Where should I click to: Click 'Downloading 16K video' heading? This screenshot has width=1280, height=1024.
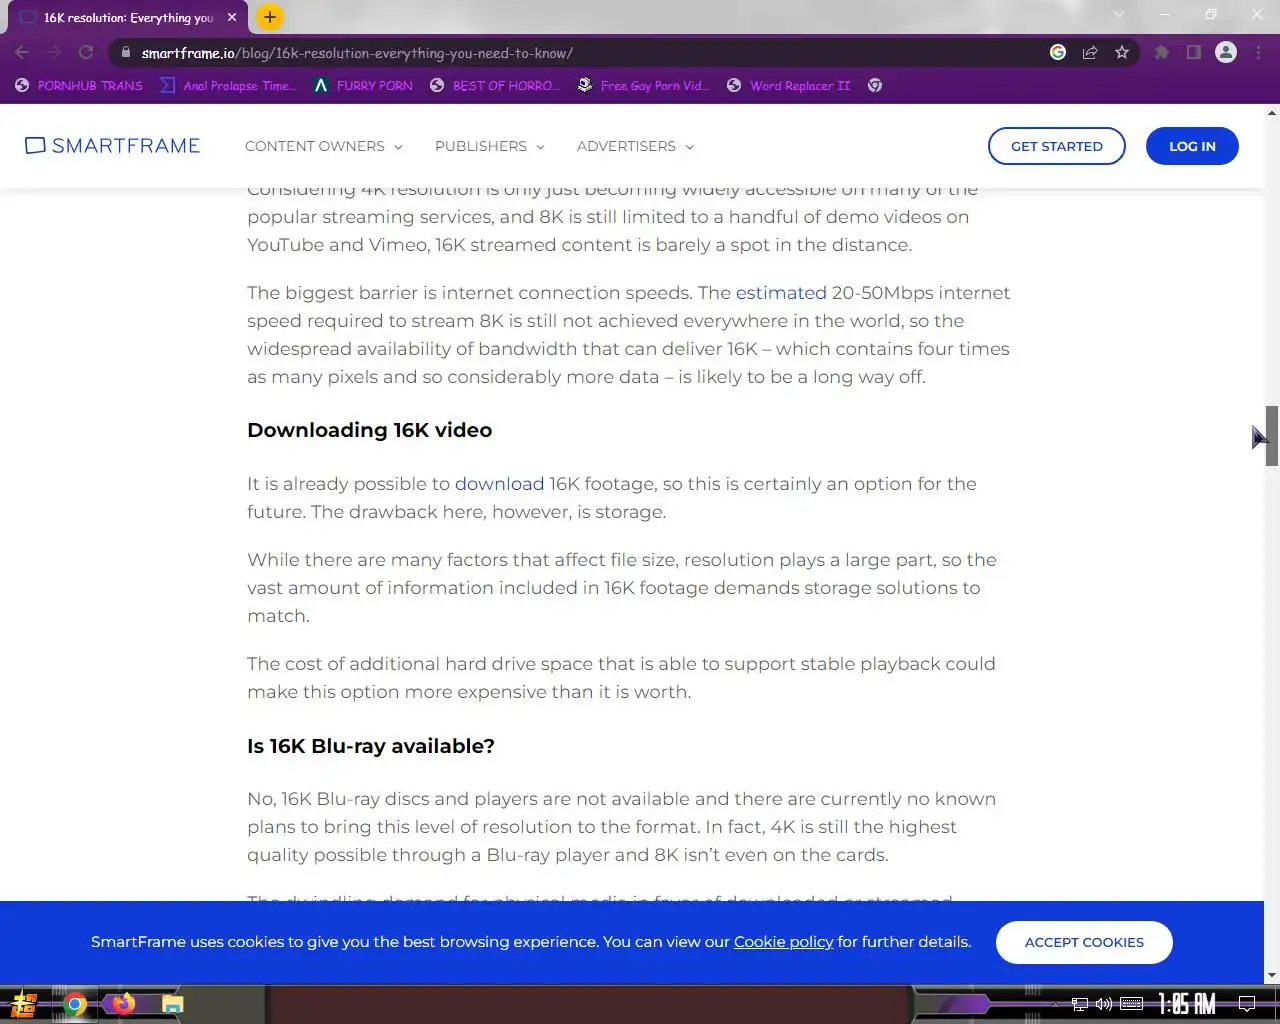369,430
